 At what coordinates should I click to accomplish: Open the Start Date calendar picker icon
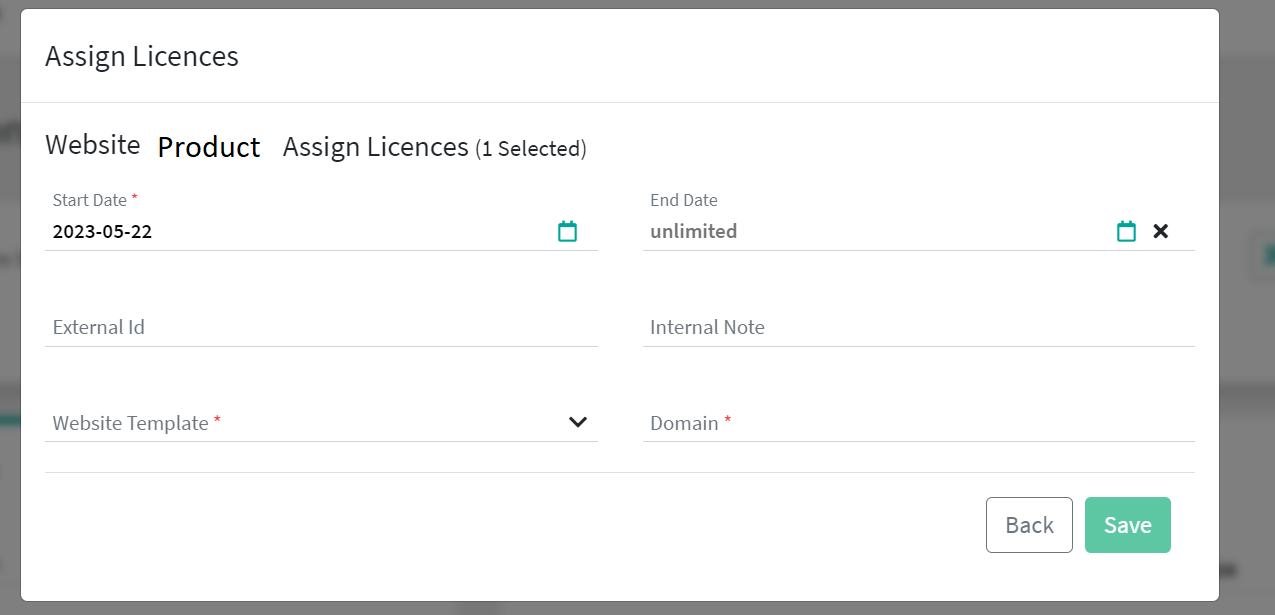pyautogui.click(x=567, y=231)
